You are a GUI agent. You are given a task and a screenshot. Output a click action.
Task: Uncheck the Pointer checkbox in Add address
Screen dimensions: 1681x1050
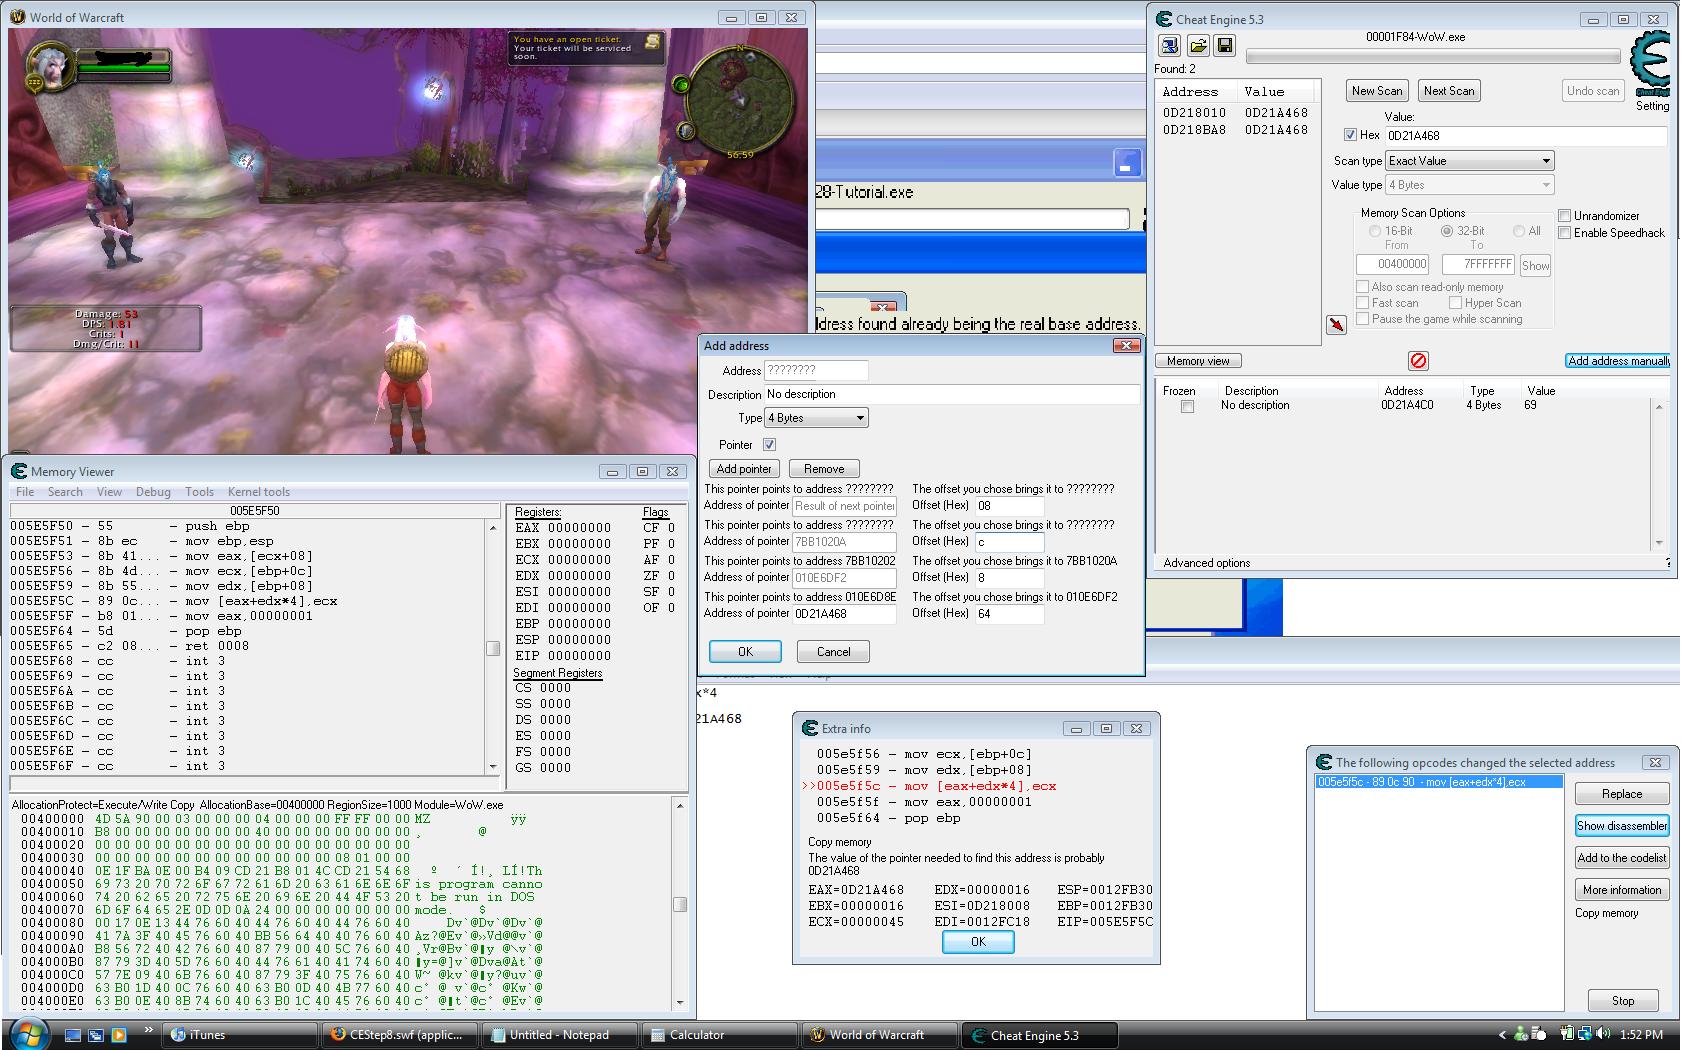[769, 445]
